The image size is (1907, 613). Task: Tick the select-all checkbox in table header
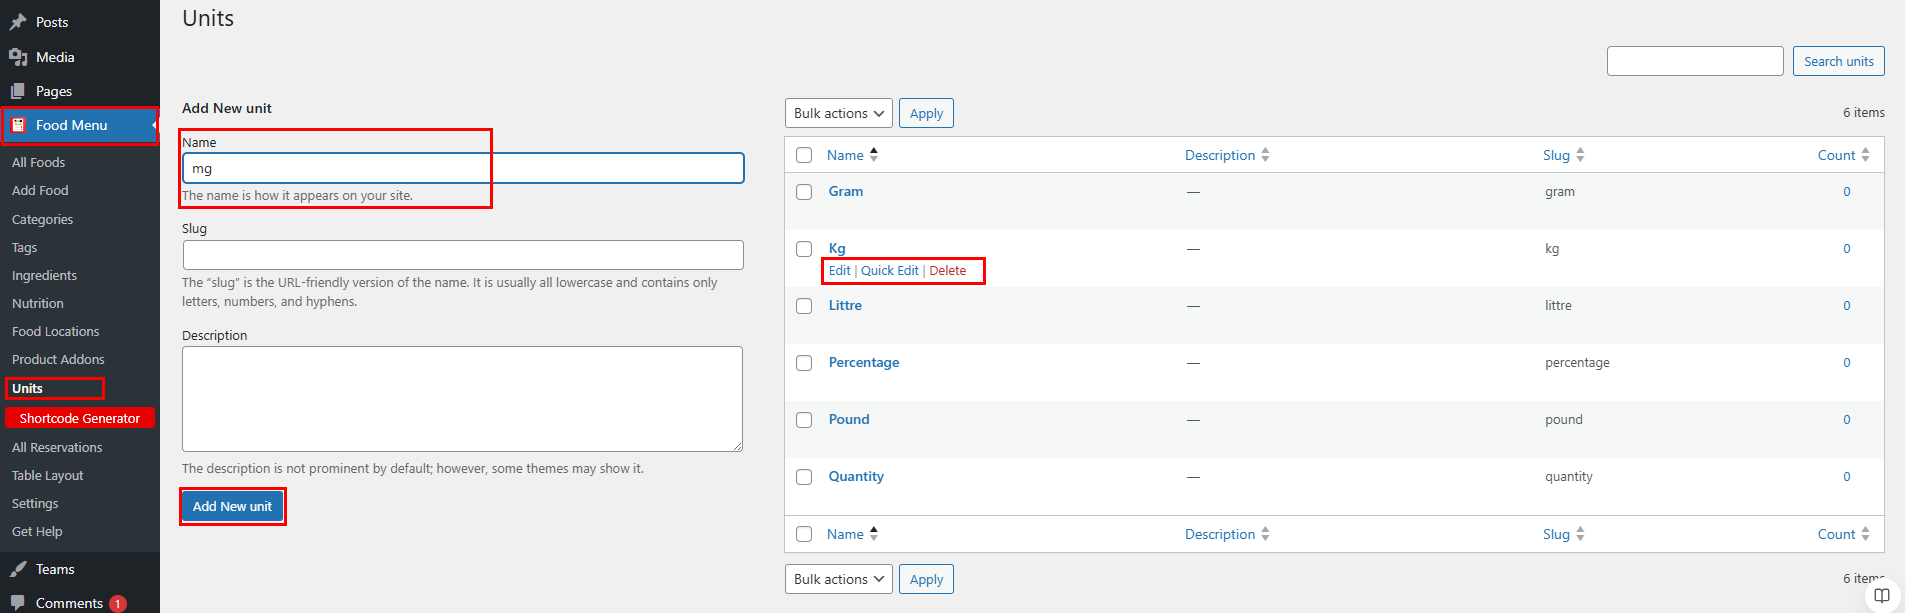[x=804, y=155]
